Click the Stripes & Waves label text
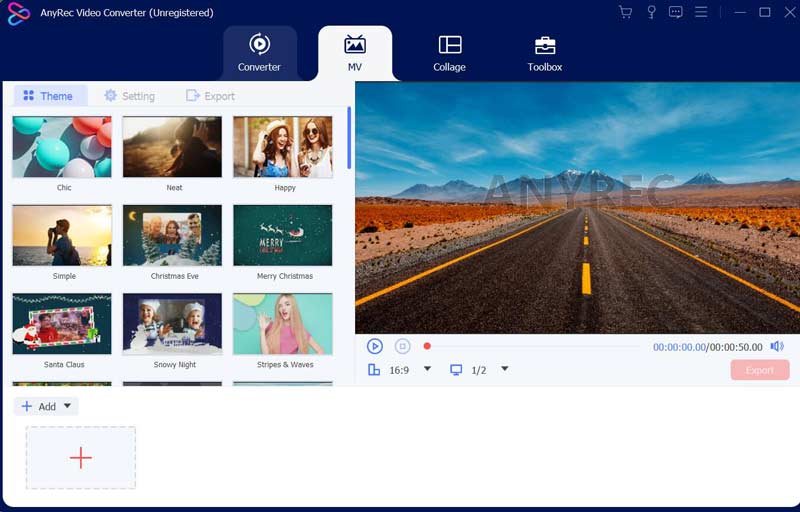The height and width of the screenshot is (512, 800). 285,365
